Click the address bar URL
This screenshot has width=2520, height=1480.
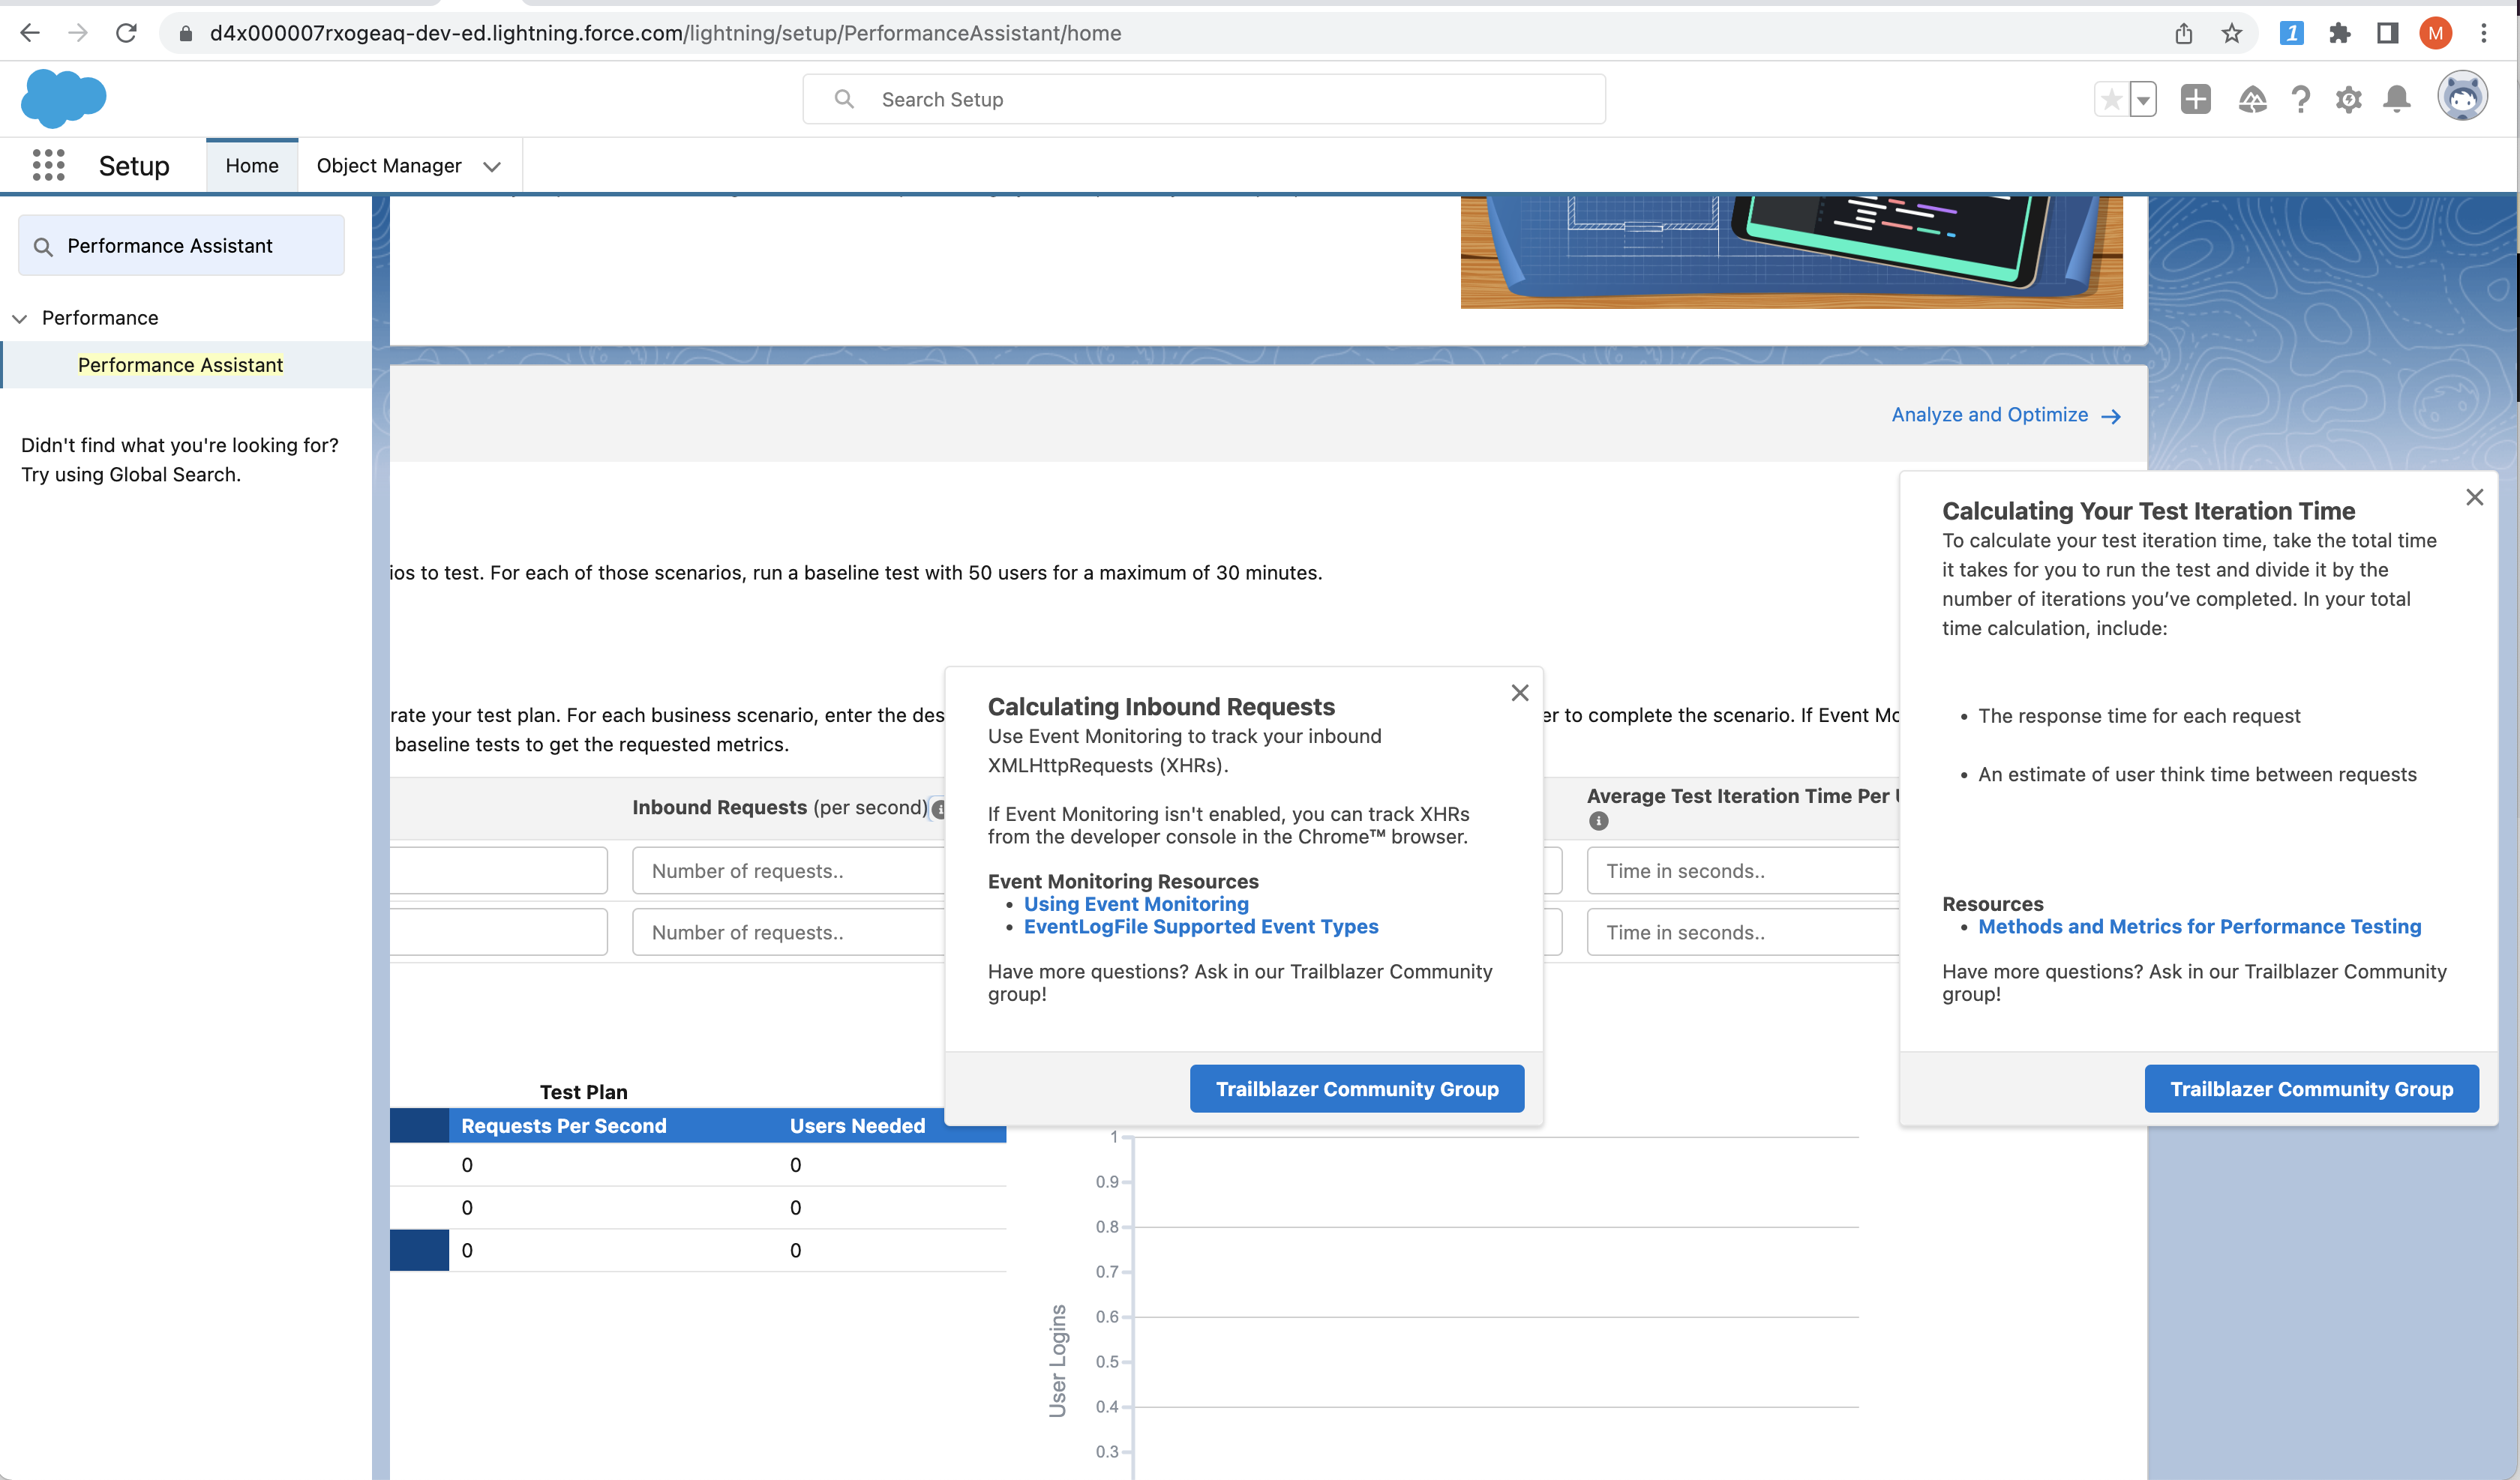point(665,34)
